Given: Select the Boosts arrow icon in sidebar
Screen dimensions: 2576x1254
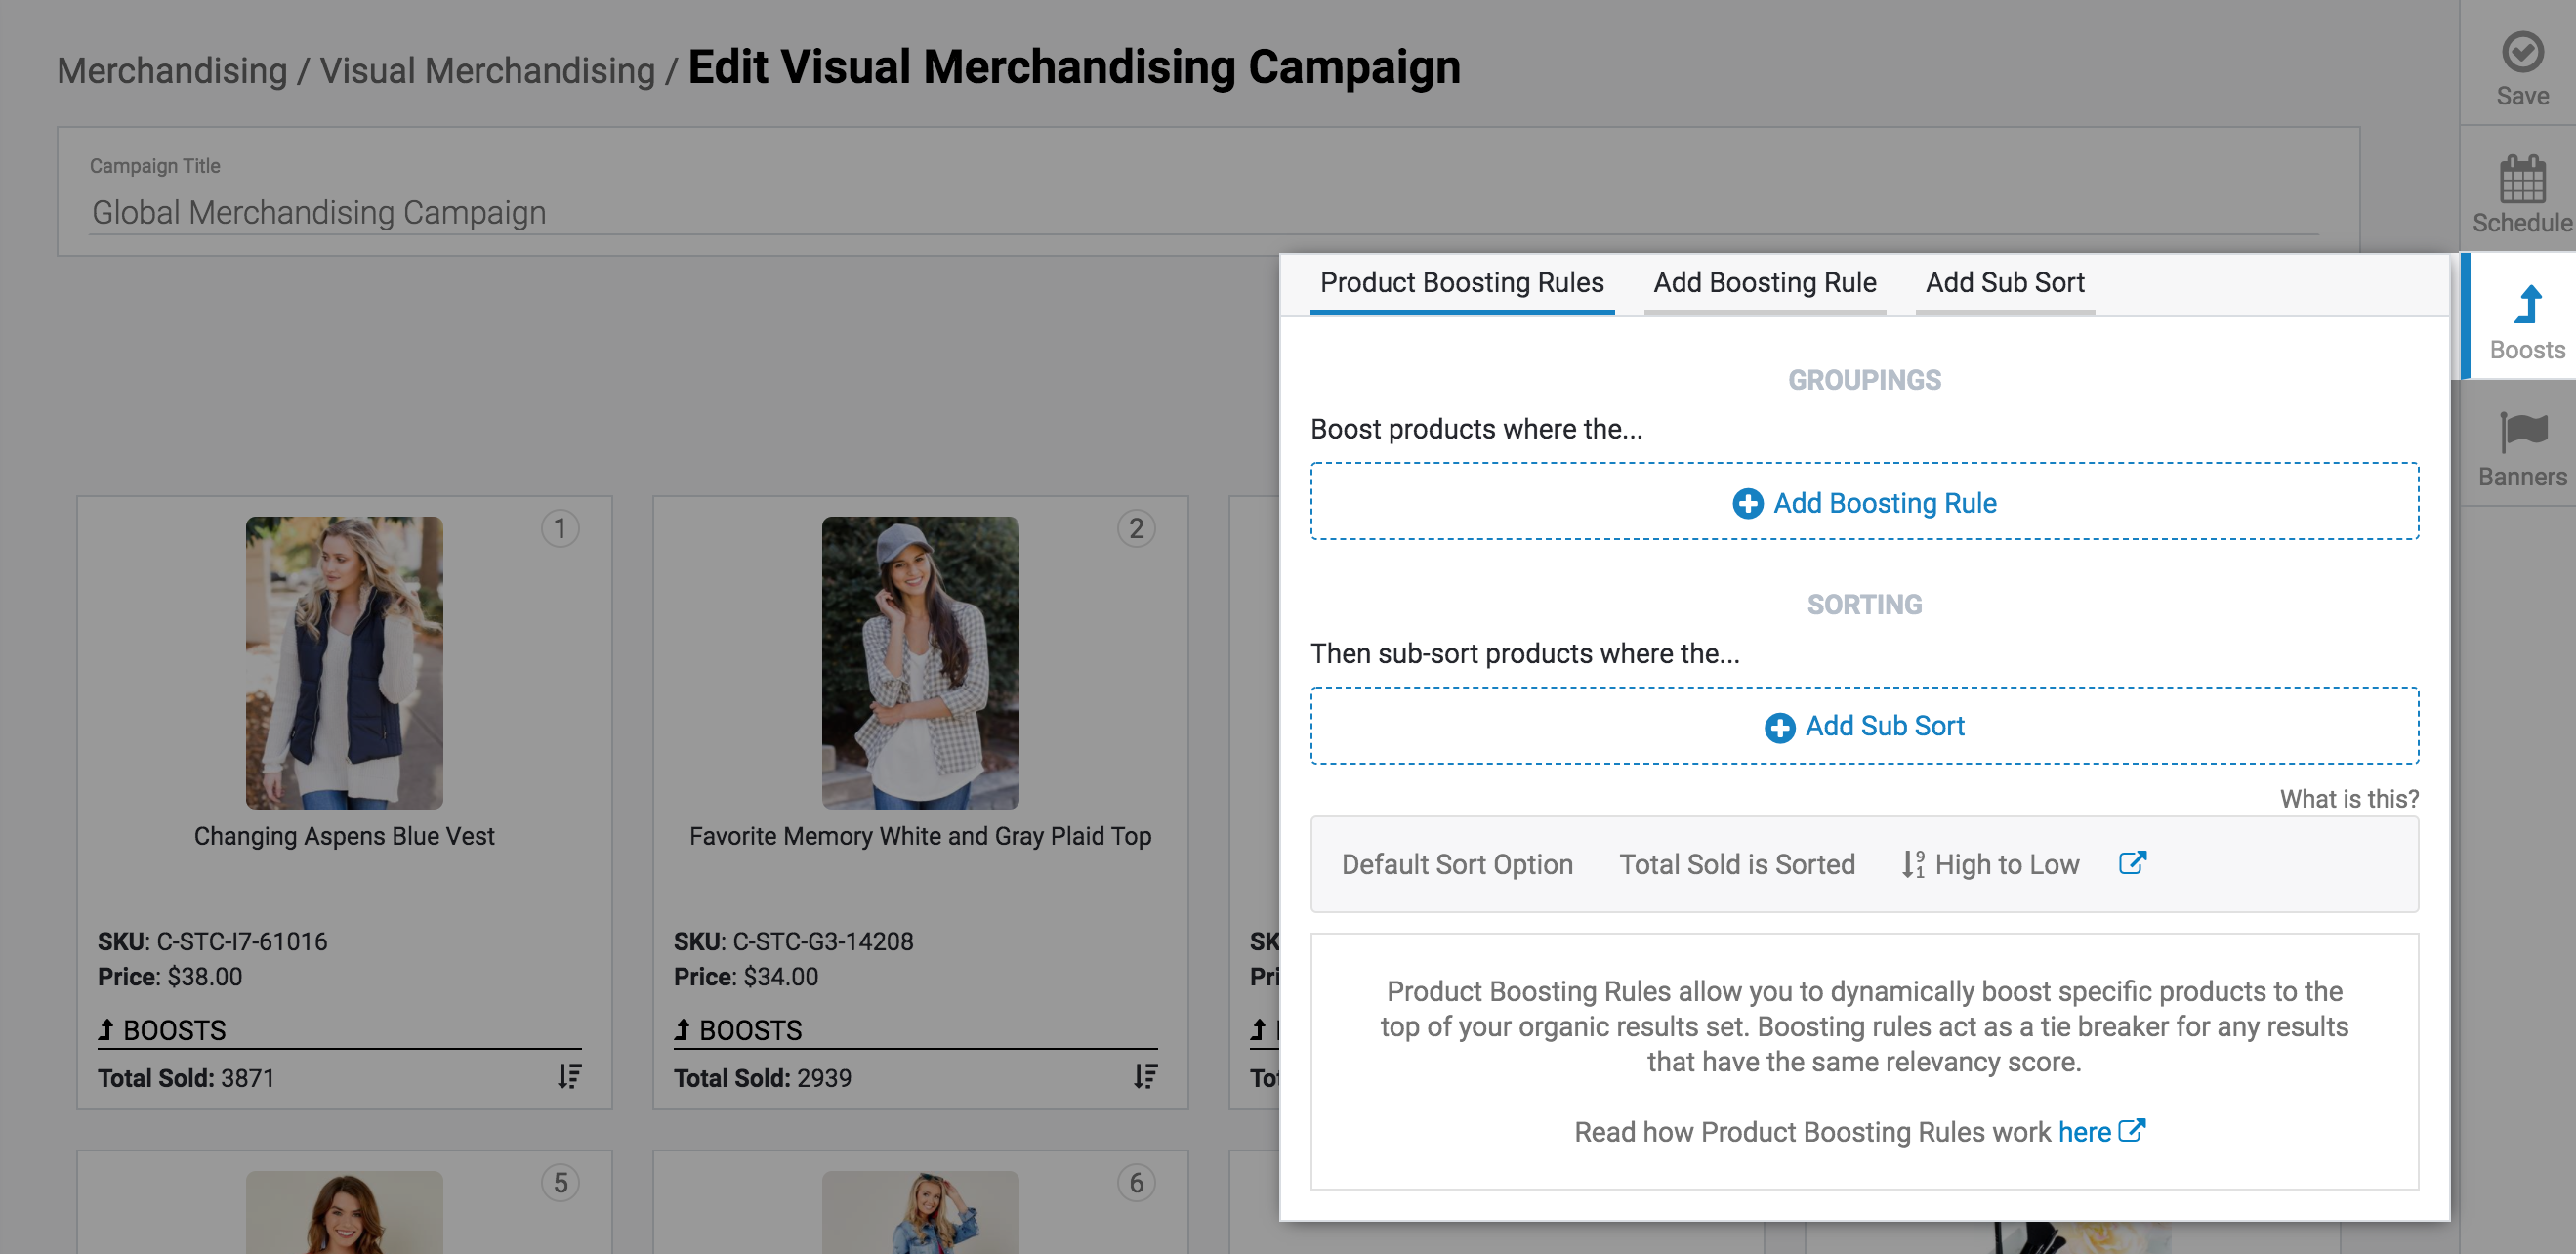Looking at the screenshot, I should pyautogui.click(x=2528, y=304).
